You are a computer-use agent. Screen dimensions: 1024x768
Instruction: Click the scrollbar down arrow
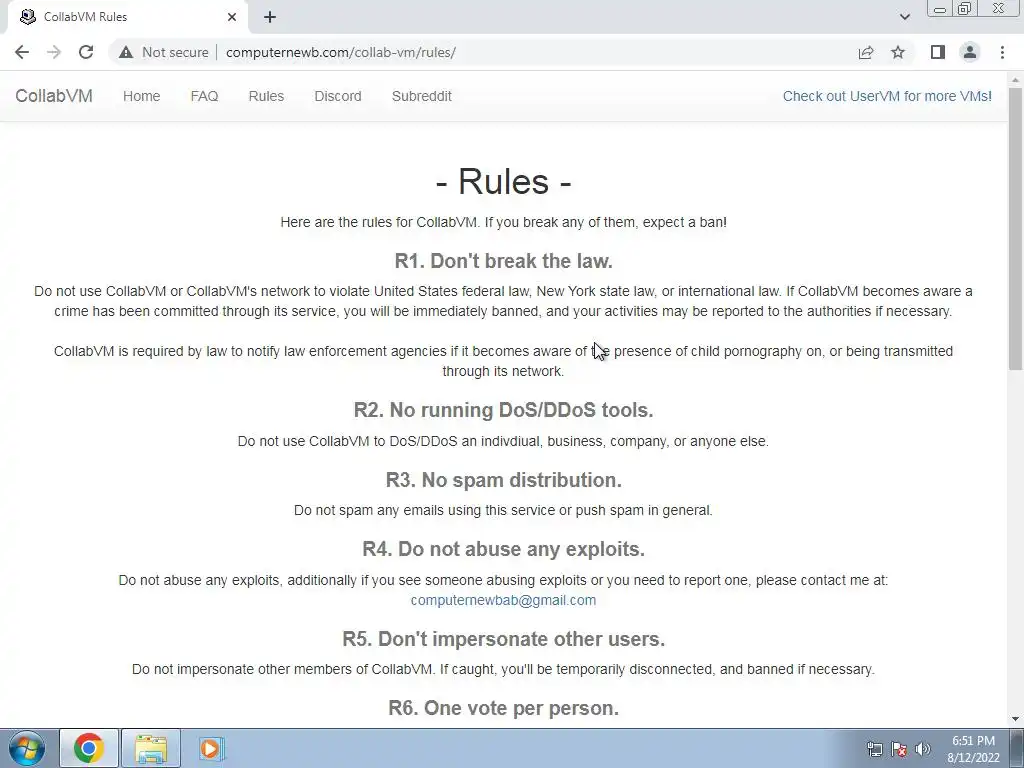point(1016,719)
